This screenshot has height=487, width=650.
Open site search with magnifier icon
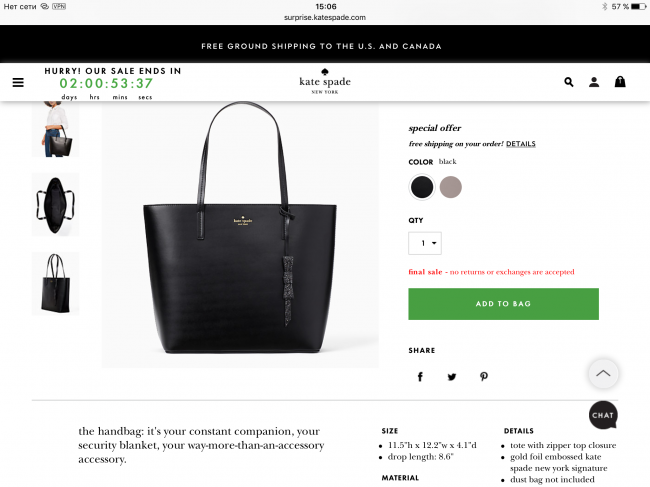[569, 82]
